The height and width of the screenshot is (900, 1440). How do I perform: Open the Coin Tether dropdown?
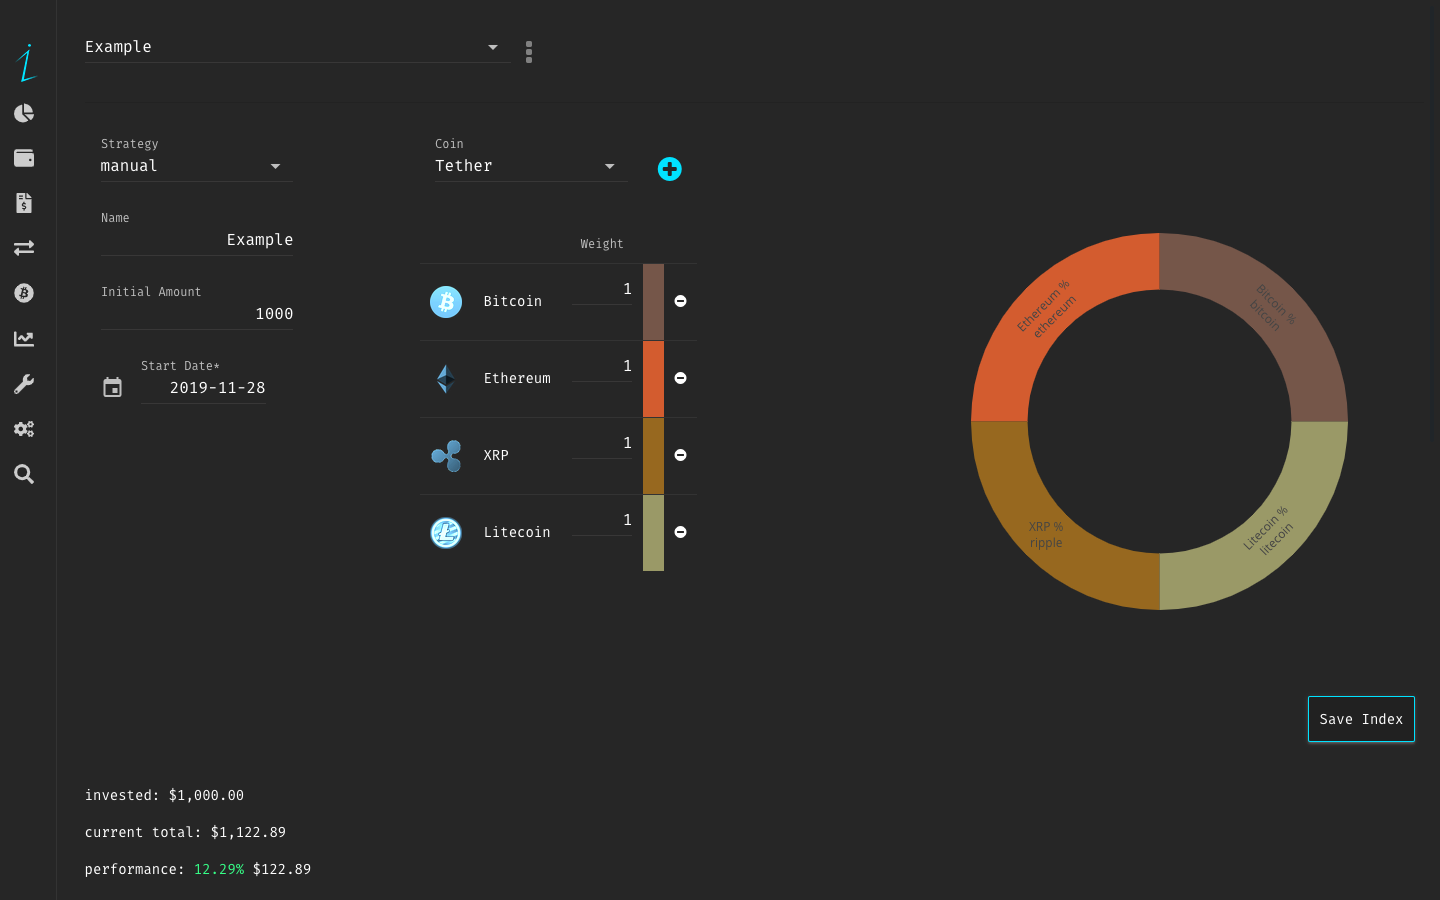pyautogui.click(x=531, y=166)
